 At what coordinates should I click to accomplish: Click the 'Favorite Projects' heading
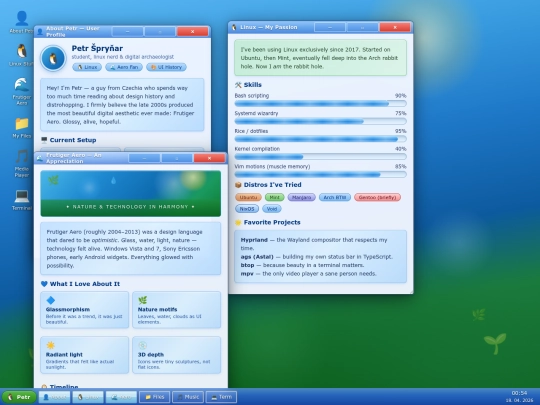coord(272,222)
